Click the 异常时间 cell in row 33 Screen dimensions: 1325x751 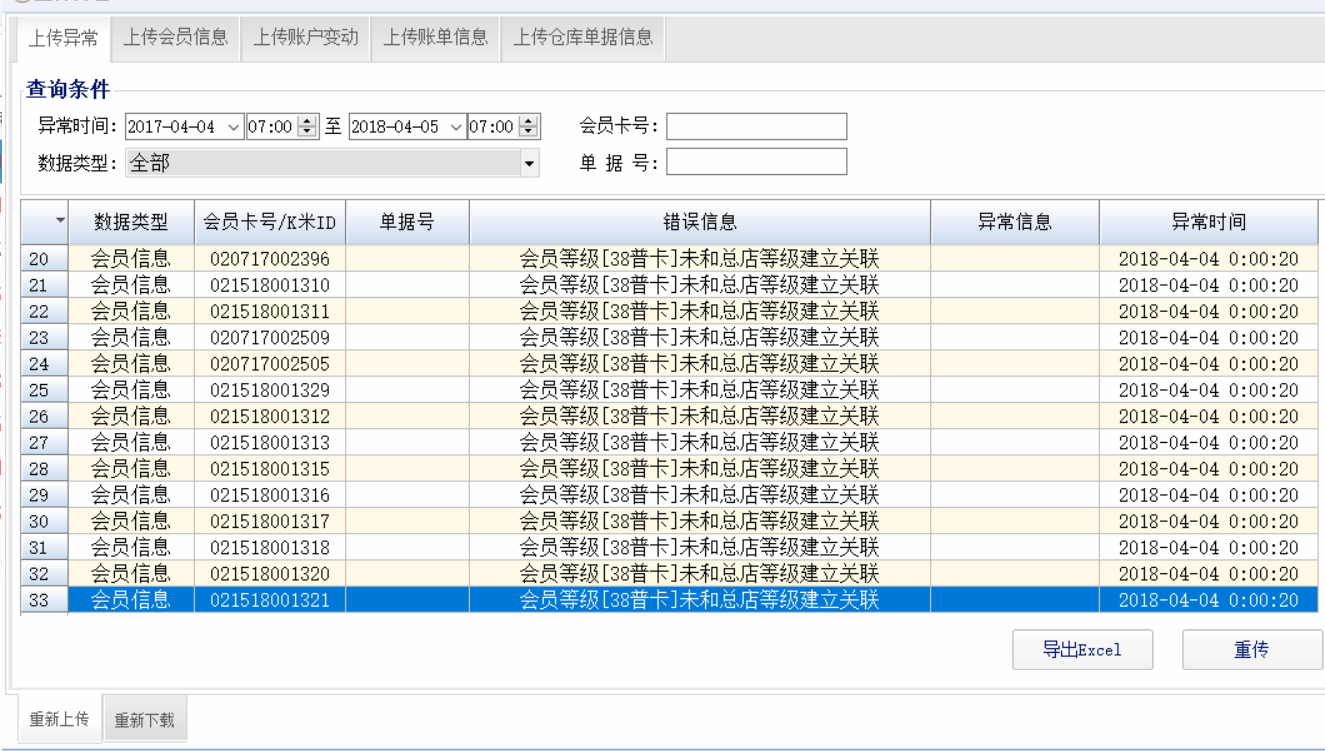[1209, 600]
